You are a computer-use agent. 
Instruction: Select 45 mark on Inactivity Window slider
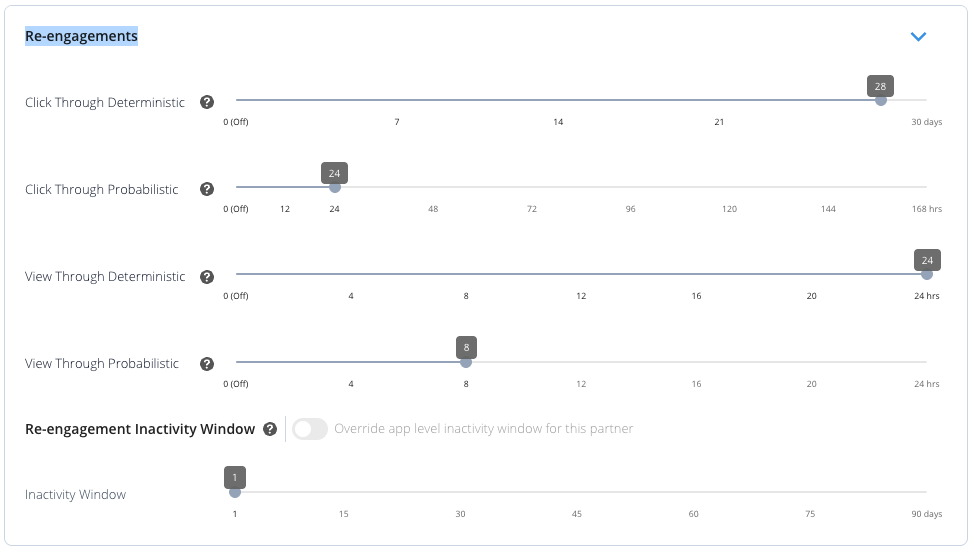coord(577,491)
